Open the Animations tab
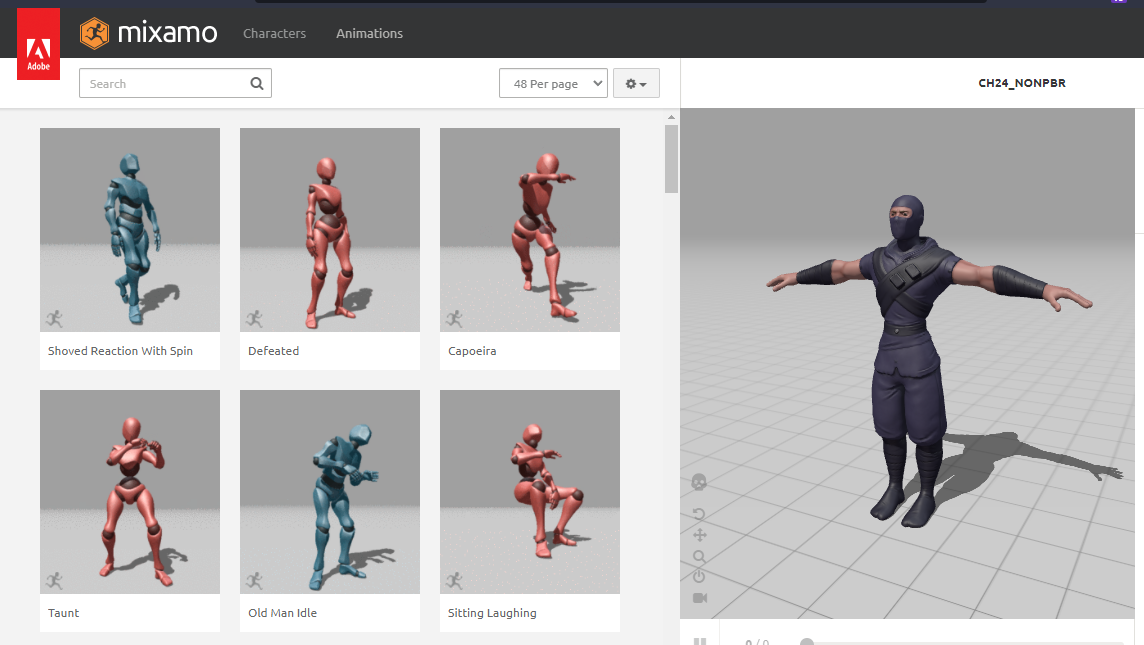The image size is (1144, 645). pos(369,34)
